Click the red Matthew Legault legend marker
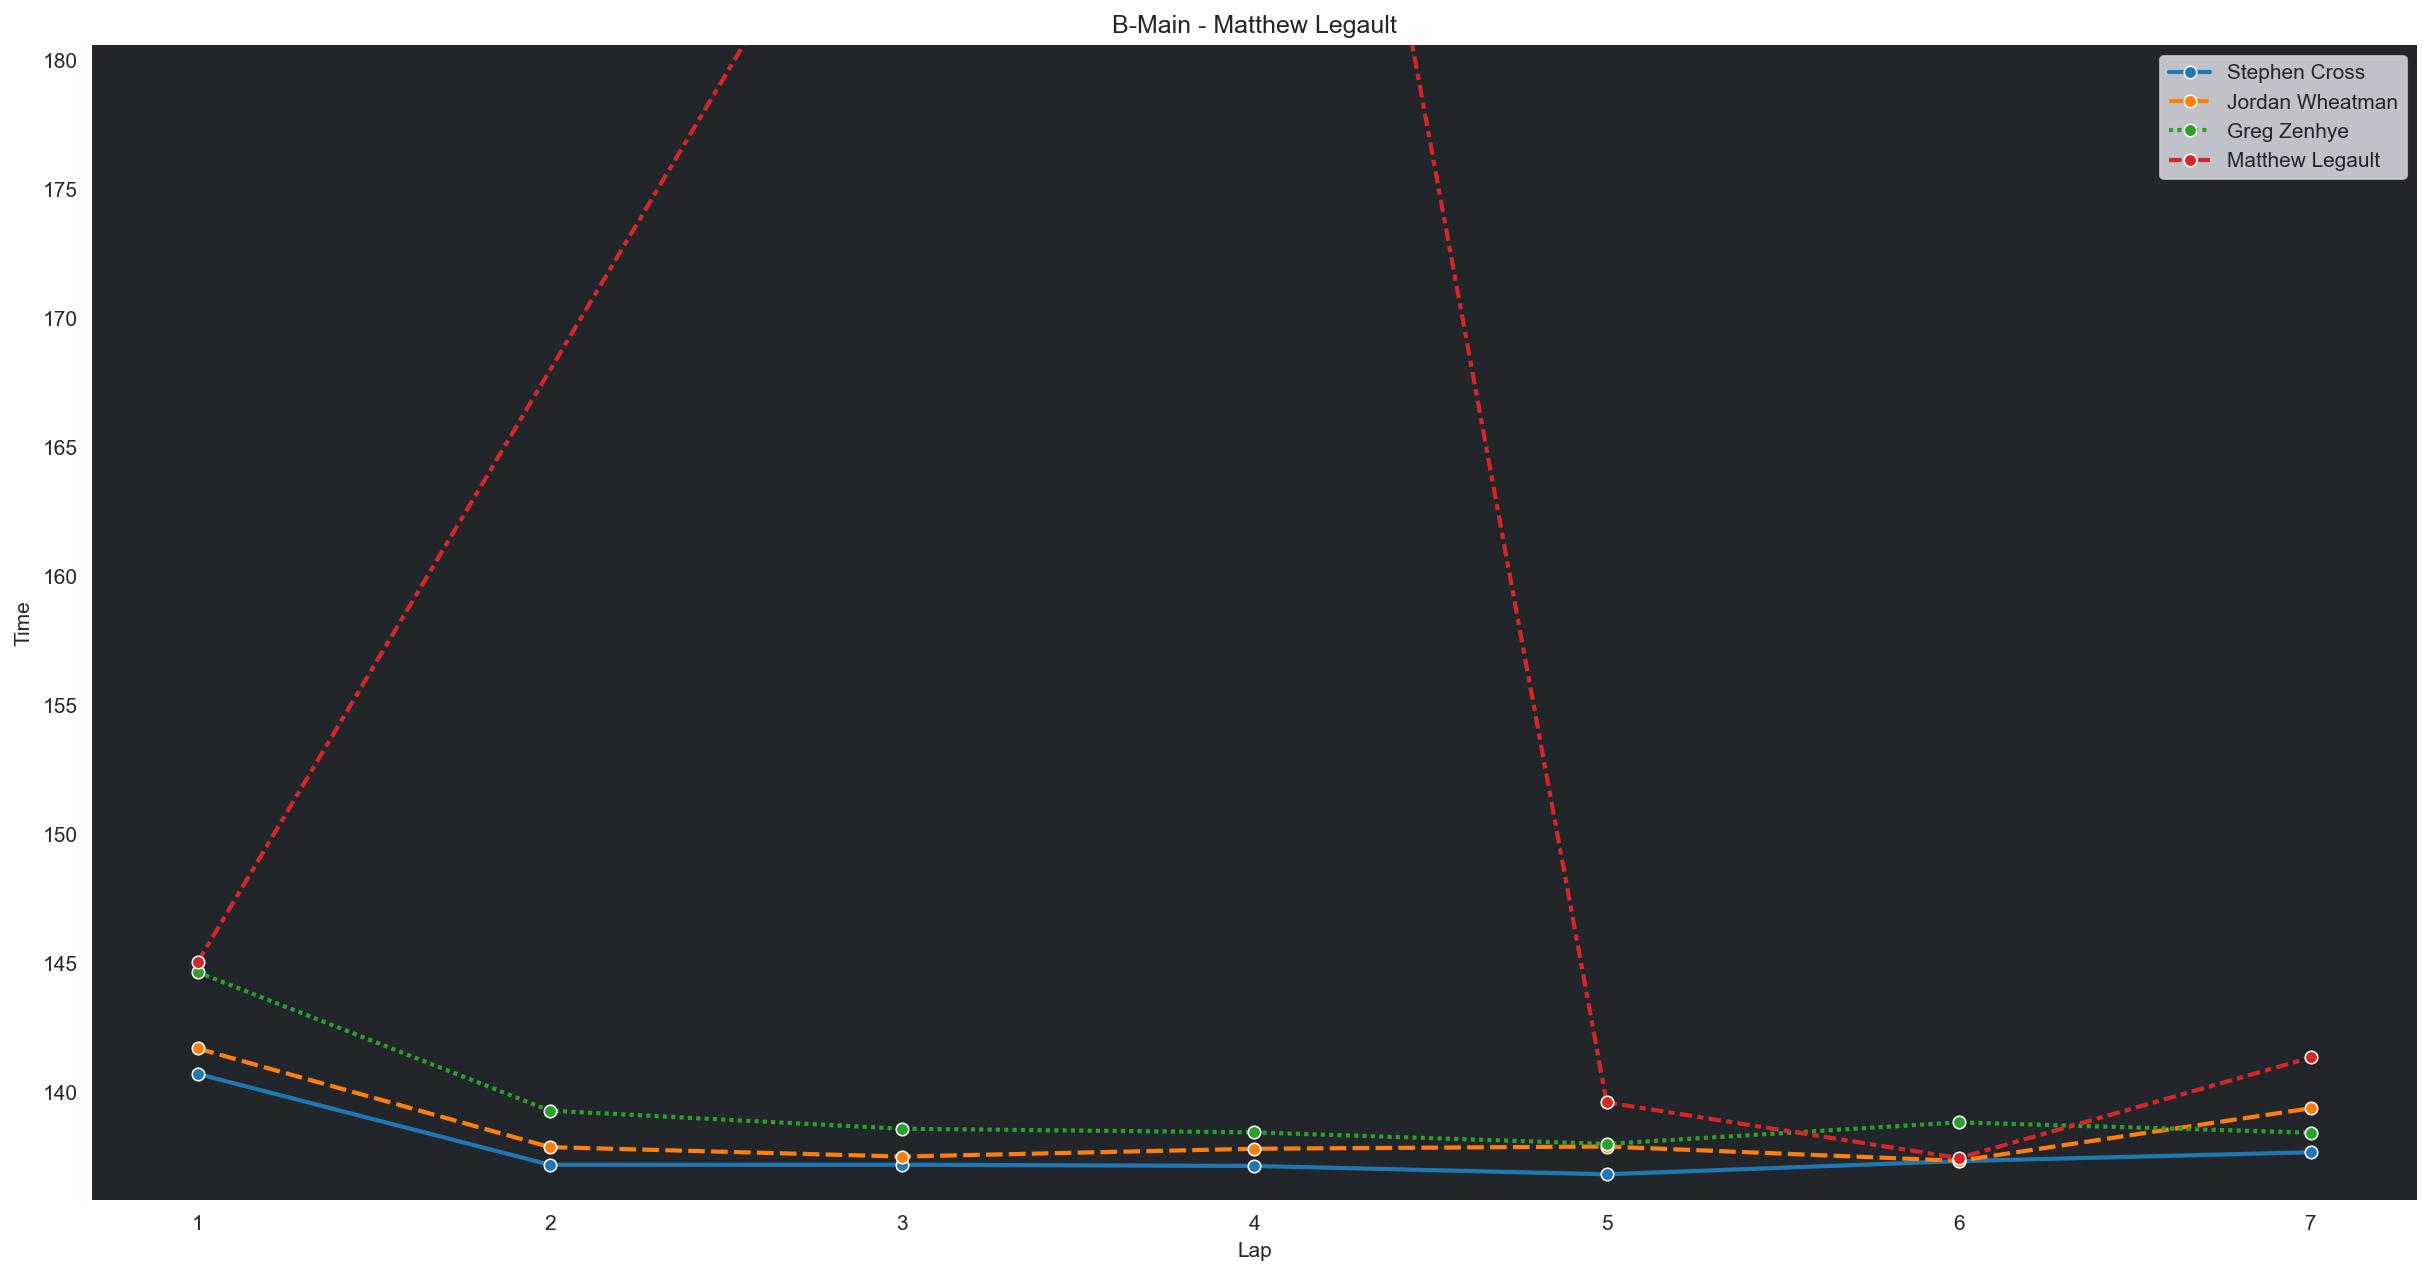 click(2190, 160)
